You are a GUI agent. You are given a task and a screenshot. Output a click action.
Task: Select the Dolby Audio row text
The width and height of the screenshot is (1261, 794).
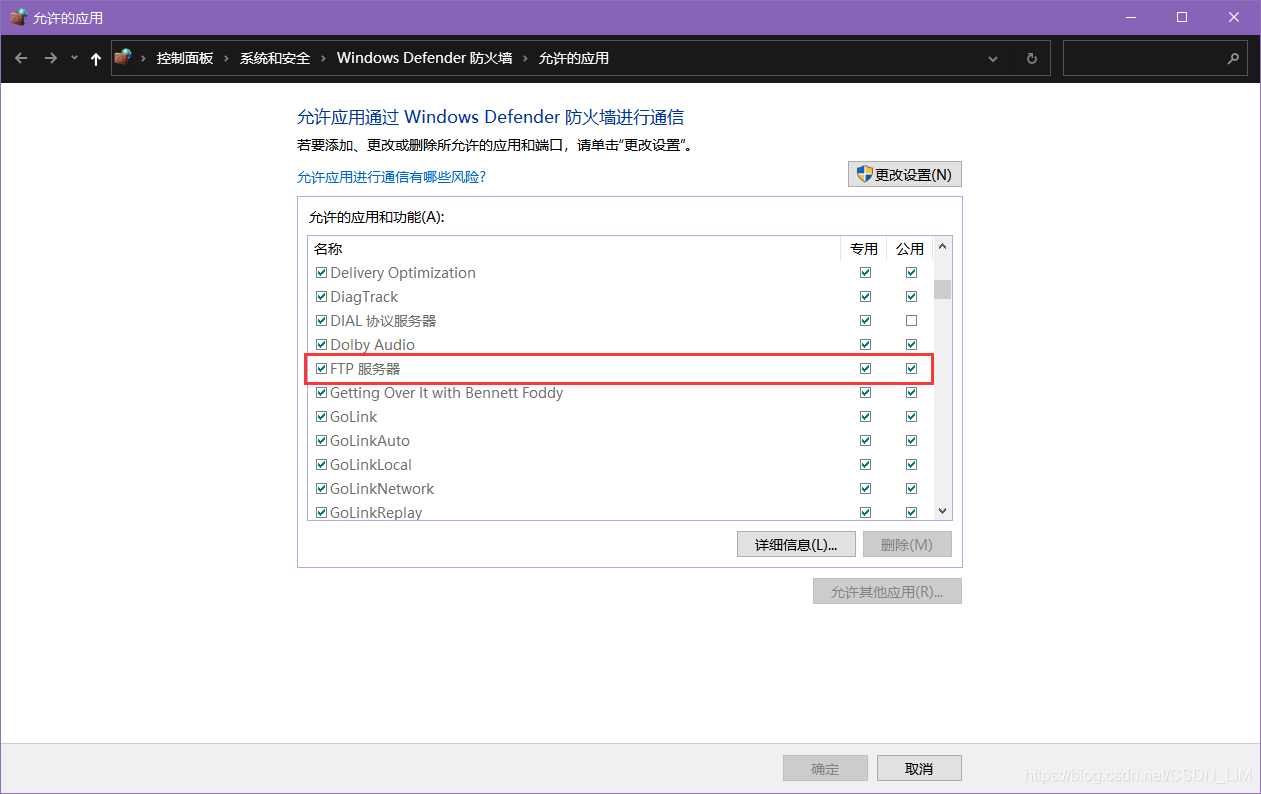tap(372, 344)
